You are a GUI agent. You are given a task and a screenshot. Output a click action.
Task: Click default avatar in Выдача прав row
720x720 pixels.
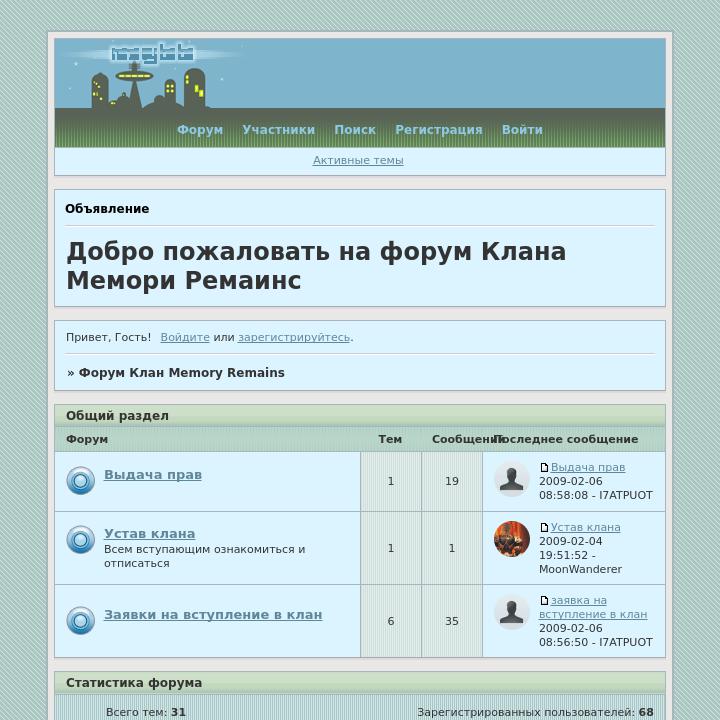(x=512, y=479)
